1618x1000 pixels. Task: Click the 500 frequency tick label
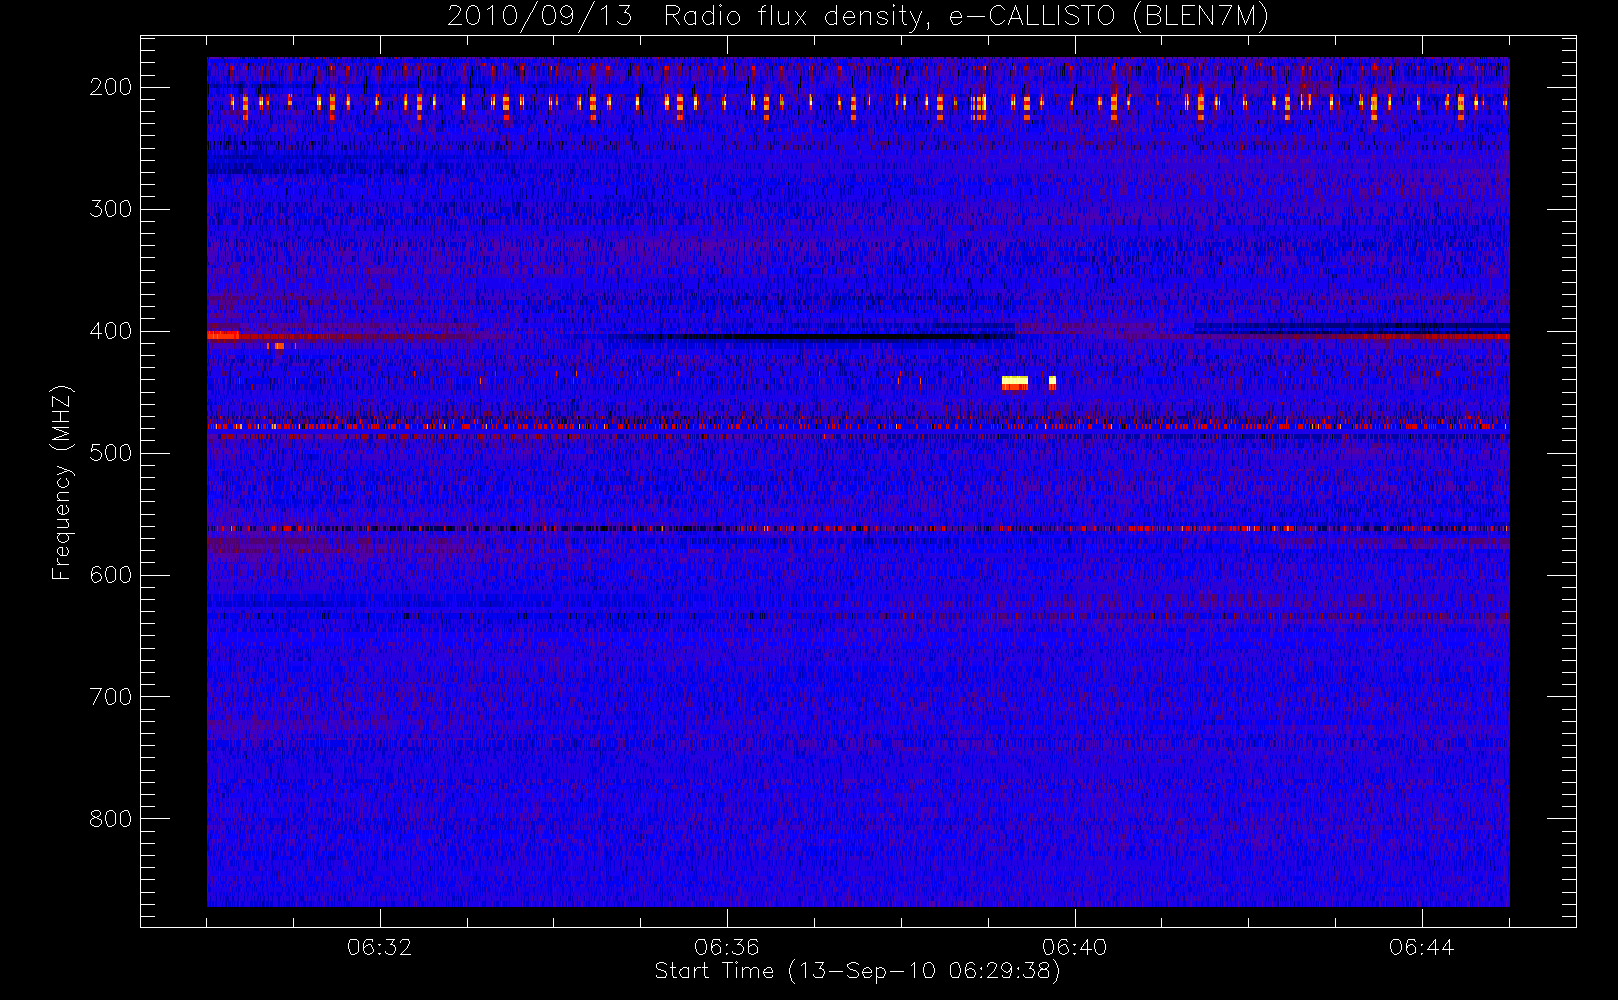[111, 453]
